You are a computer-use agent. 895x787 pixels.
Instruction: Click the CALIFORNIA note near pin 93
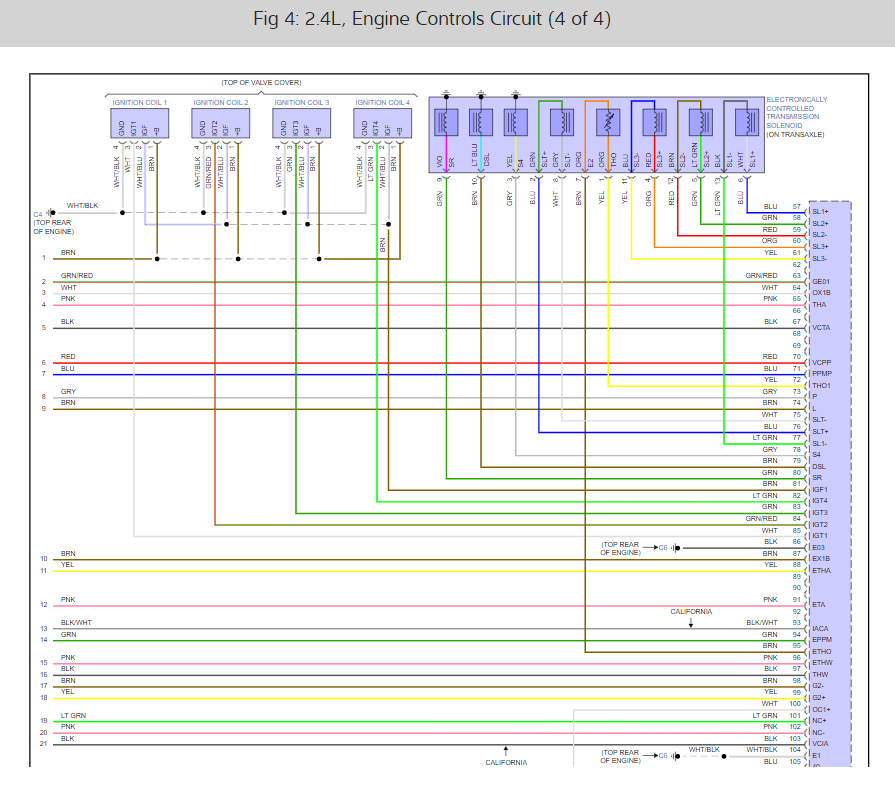(x=691, y=612)
